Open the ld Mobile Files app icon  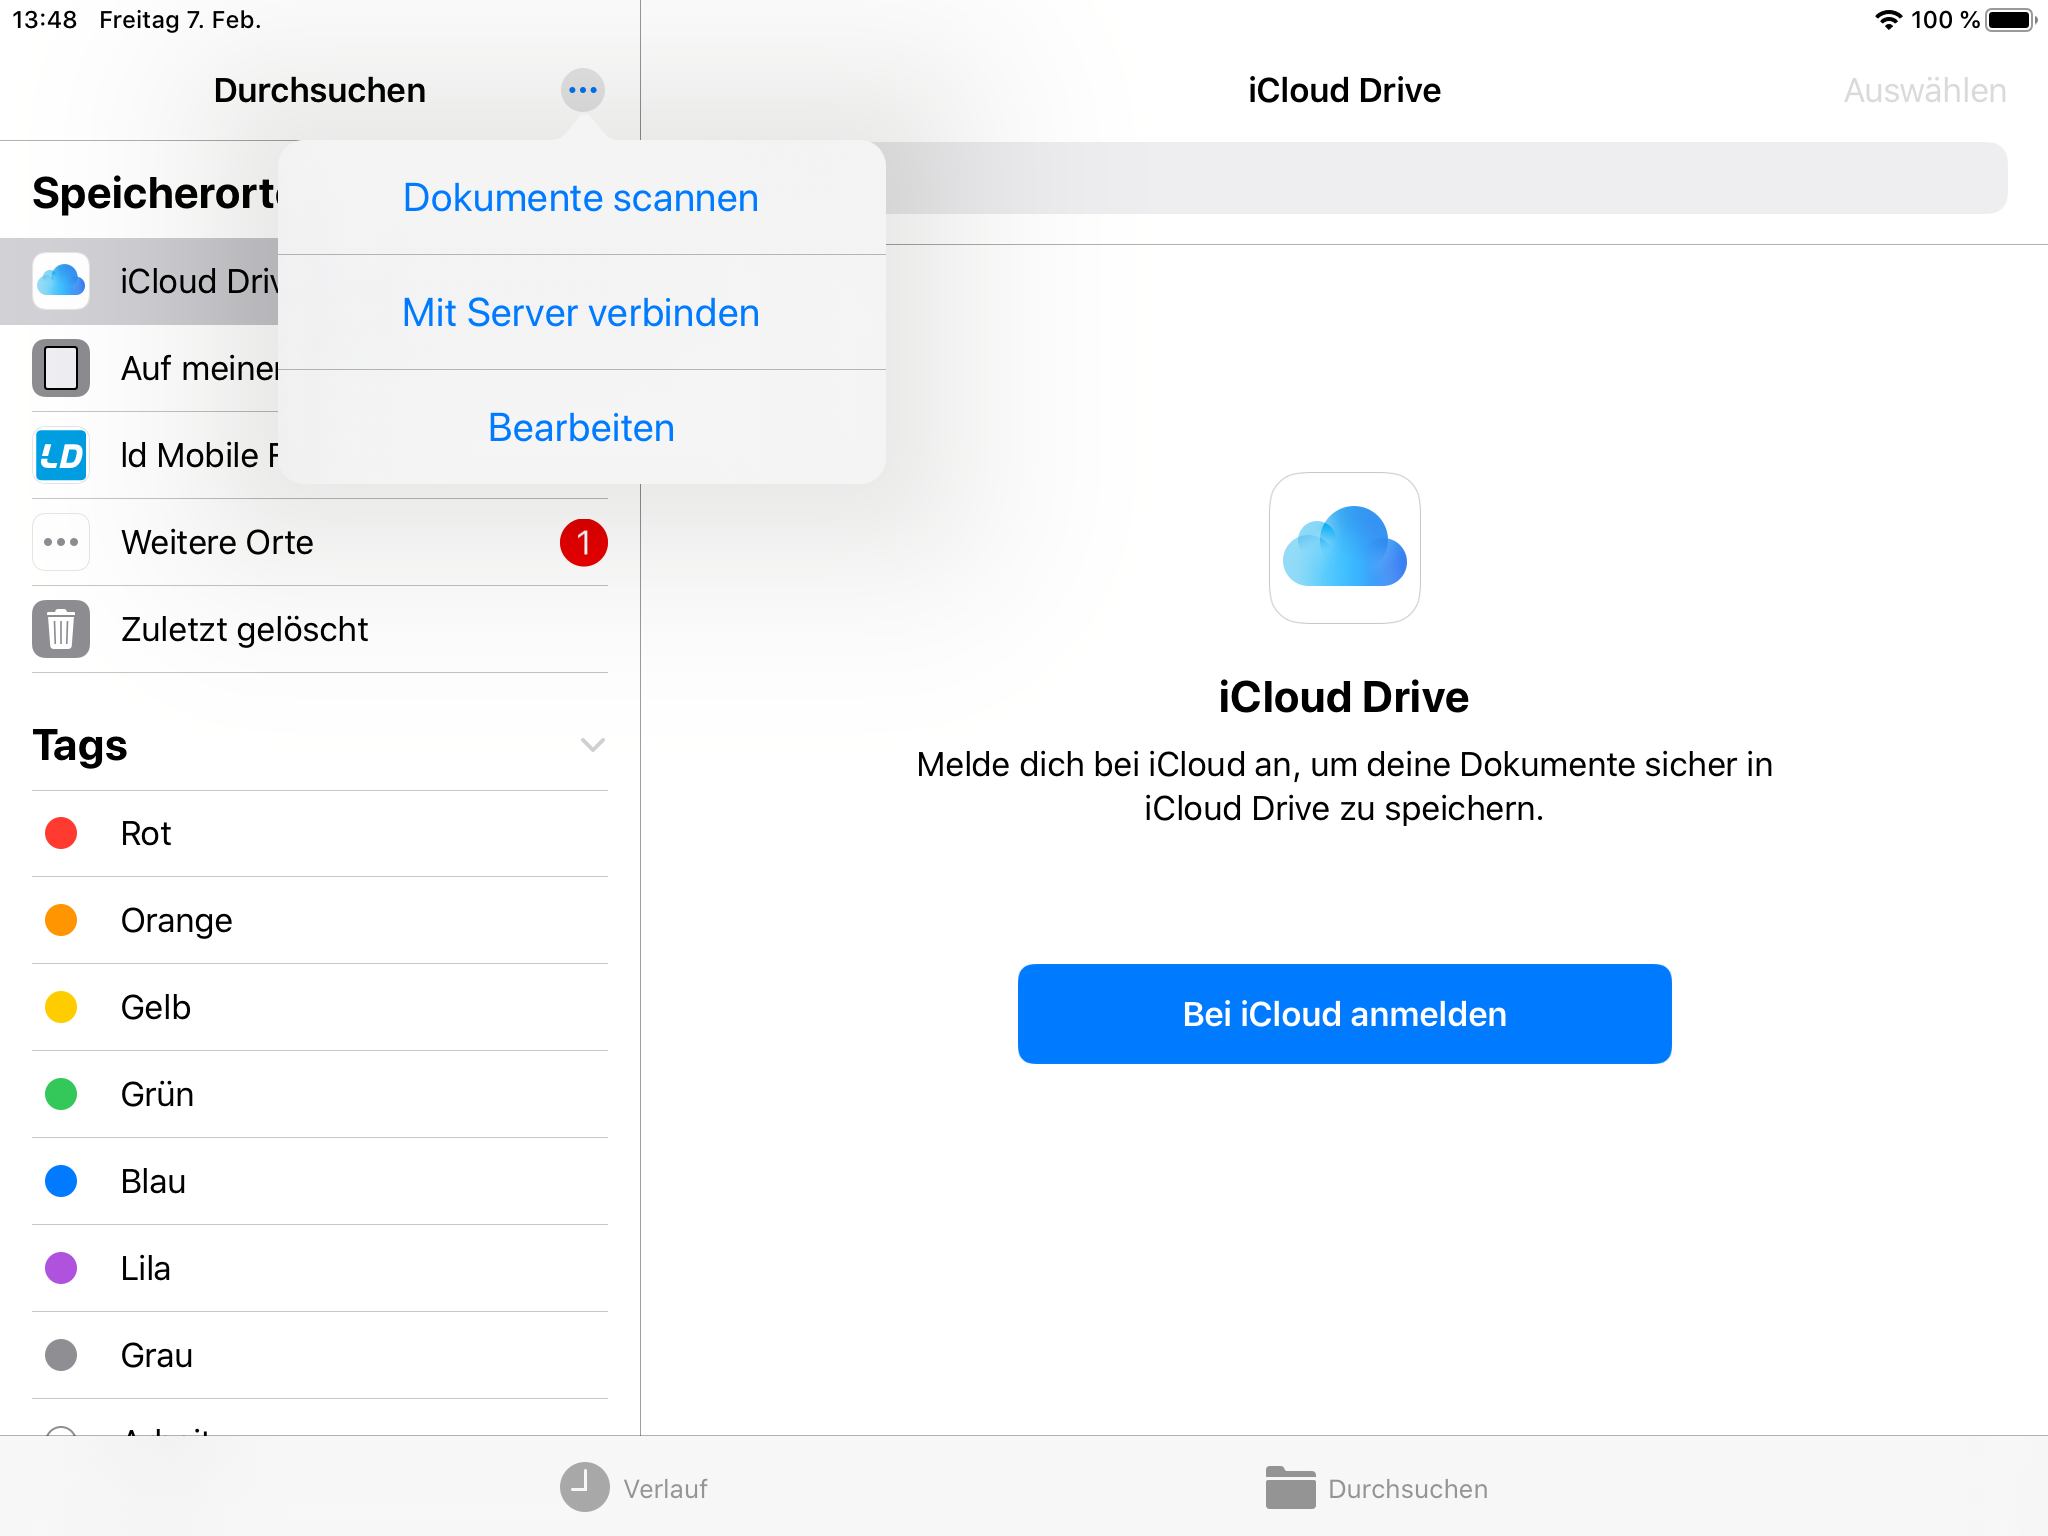coord(61,455)
